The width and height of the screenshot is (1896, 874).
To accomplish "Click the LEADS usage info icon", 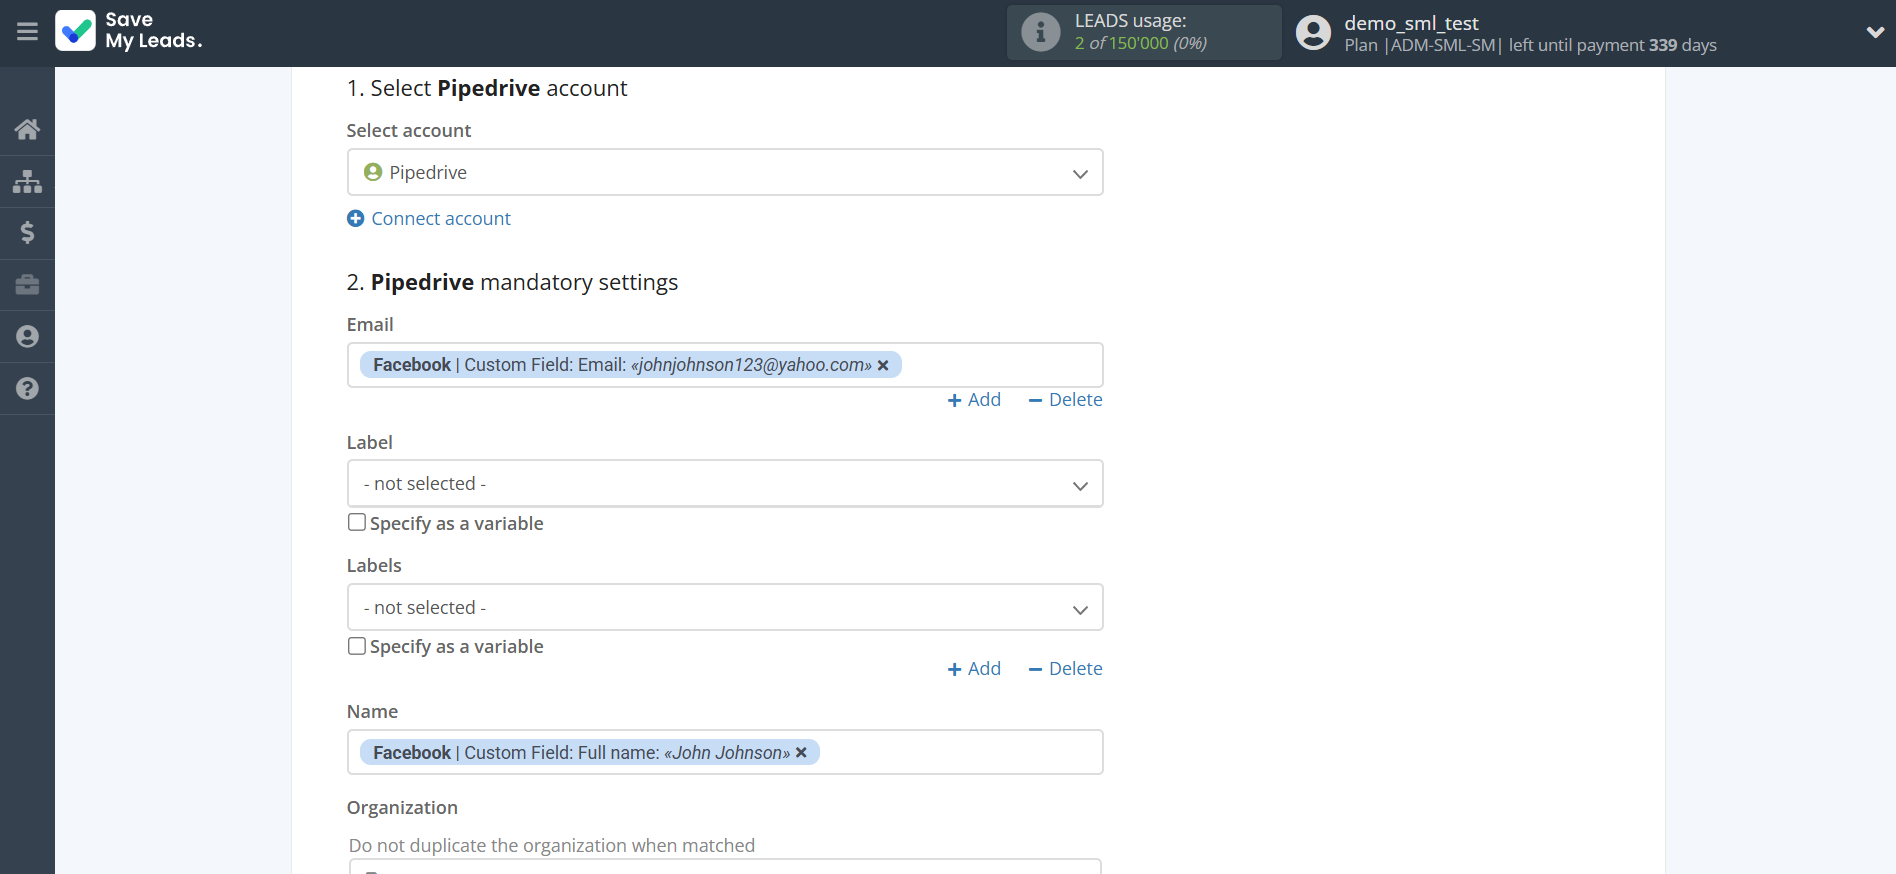I will point(1040,33).
